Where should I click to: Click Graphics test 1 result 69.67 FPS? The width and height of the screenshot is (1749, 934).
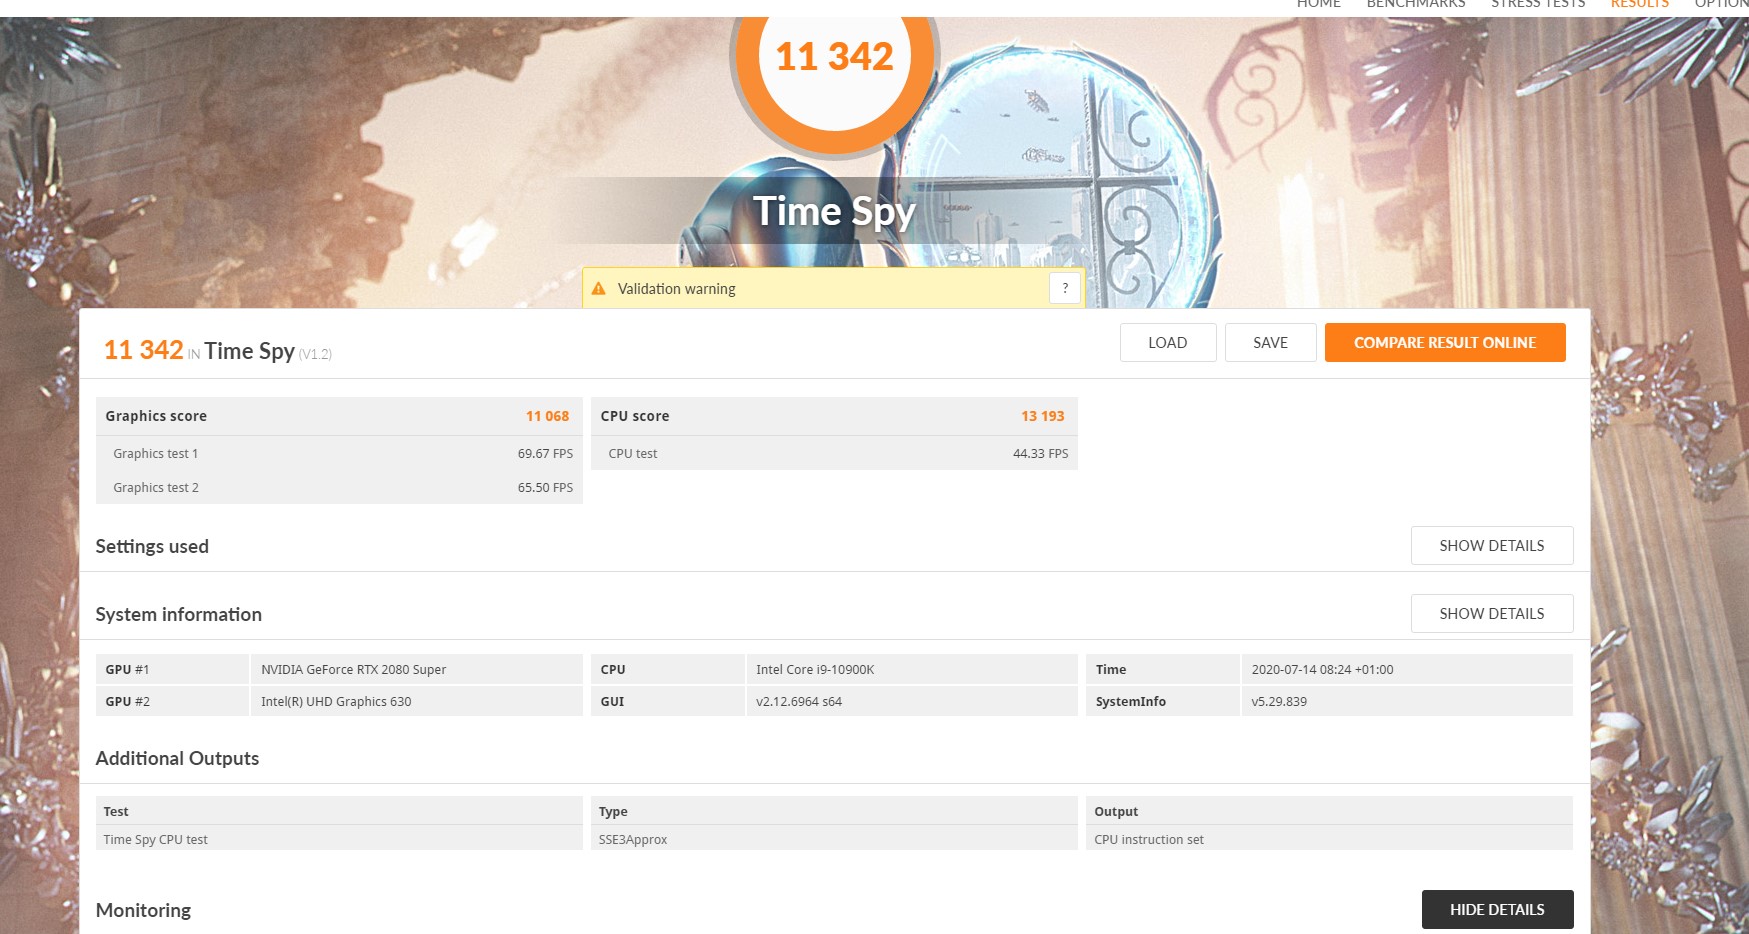point(545,454)
